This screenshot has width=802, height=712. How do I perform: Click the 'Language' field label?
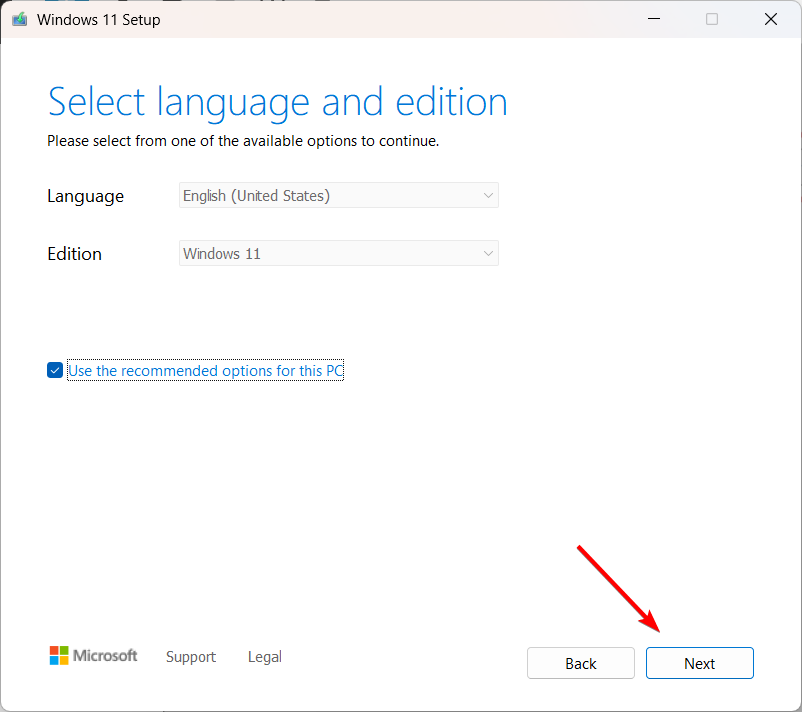click(85, 196)
